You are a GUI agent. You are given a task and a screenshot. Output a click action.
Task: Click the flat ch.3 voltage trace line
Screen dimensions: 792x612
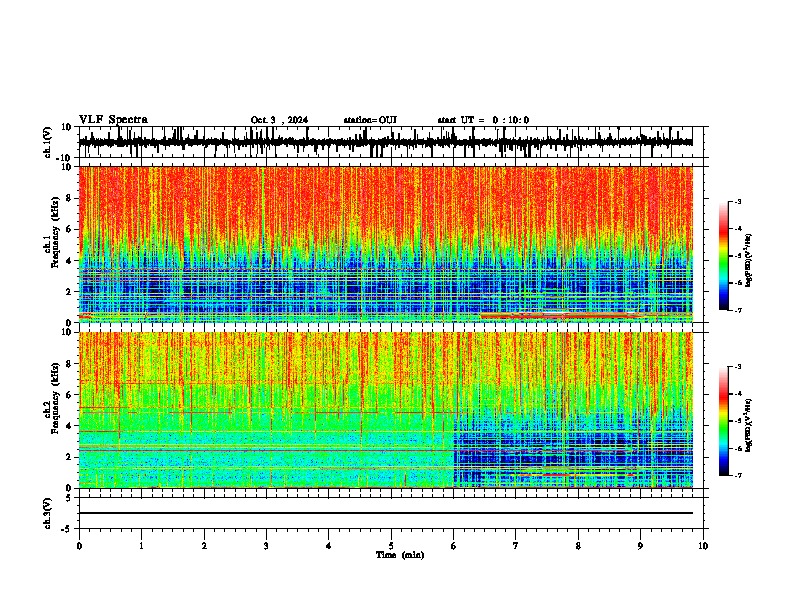click(385, 513)
